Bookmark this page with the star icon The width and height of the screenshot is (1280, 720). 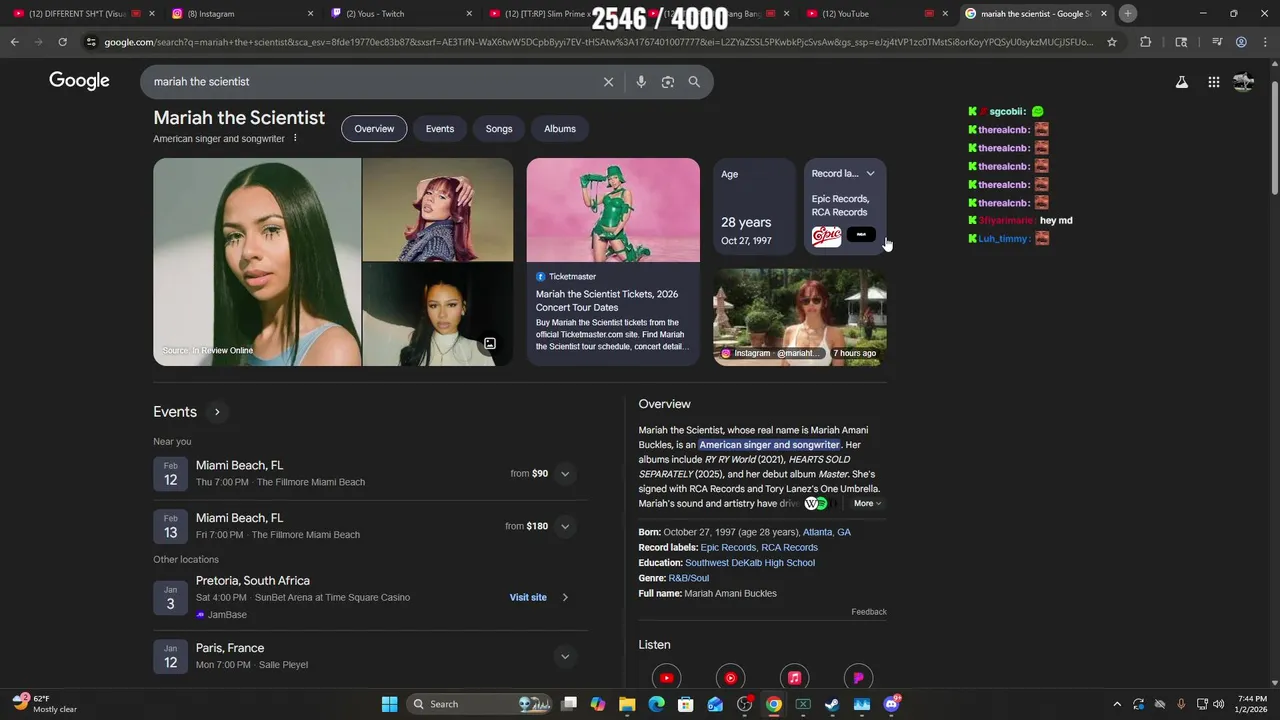pos(1112,42)
